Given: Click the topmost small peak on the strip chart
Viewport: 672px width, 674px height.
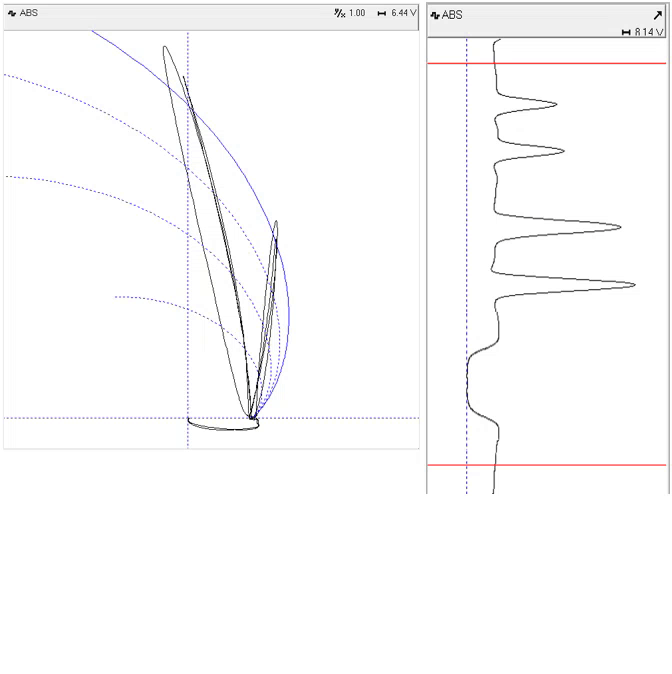Looking at the screenshot, I should (555, 104).
